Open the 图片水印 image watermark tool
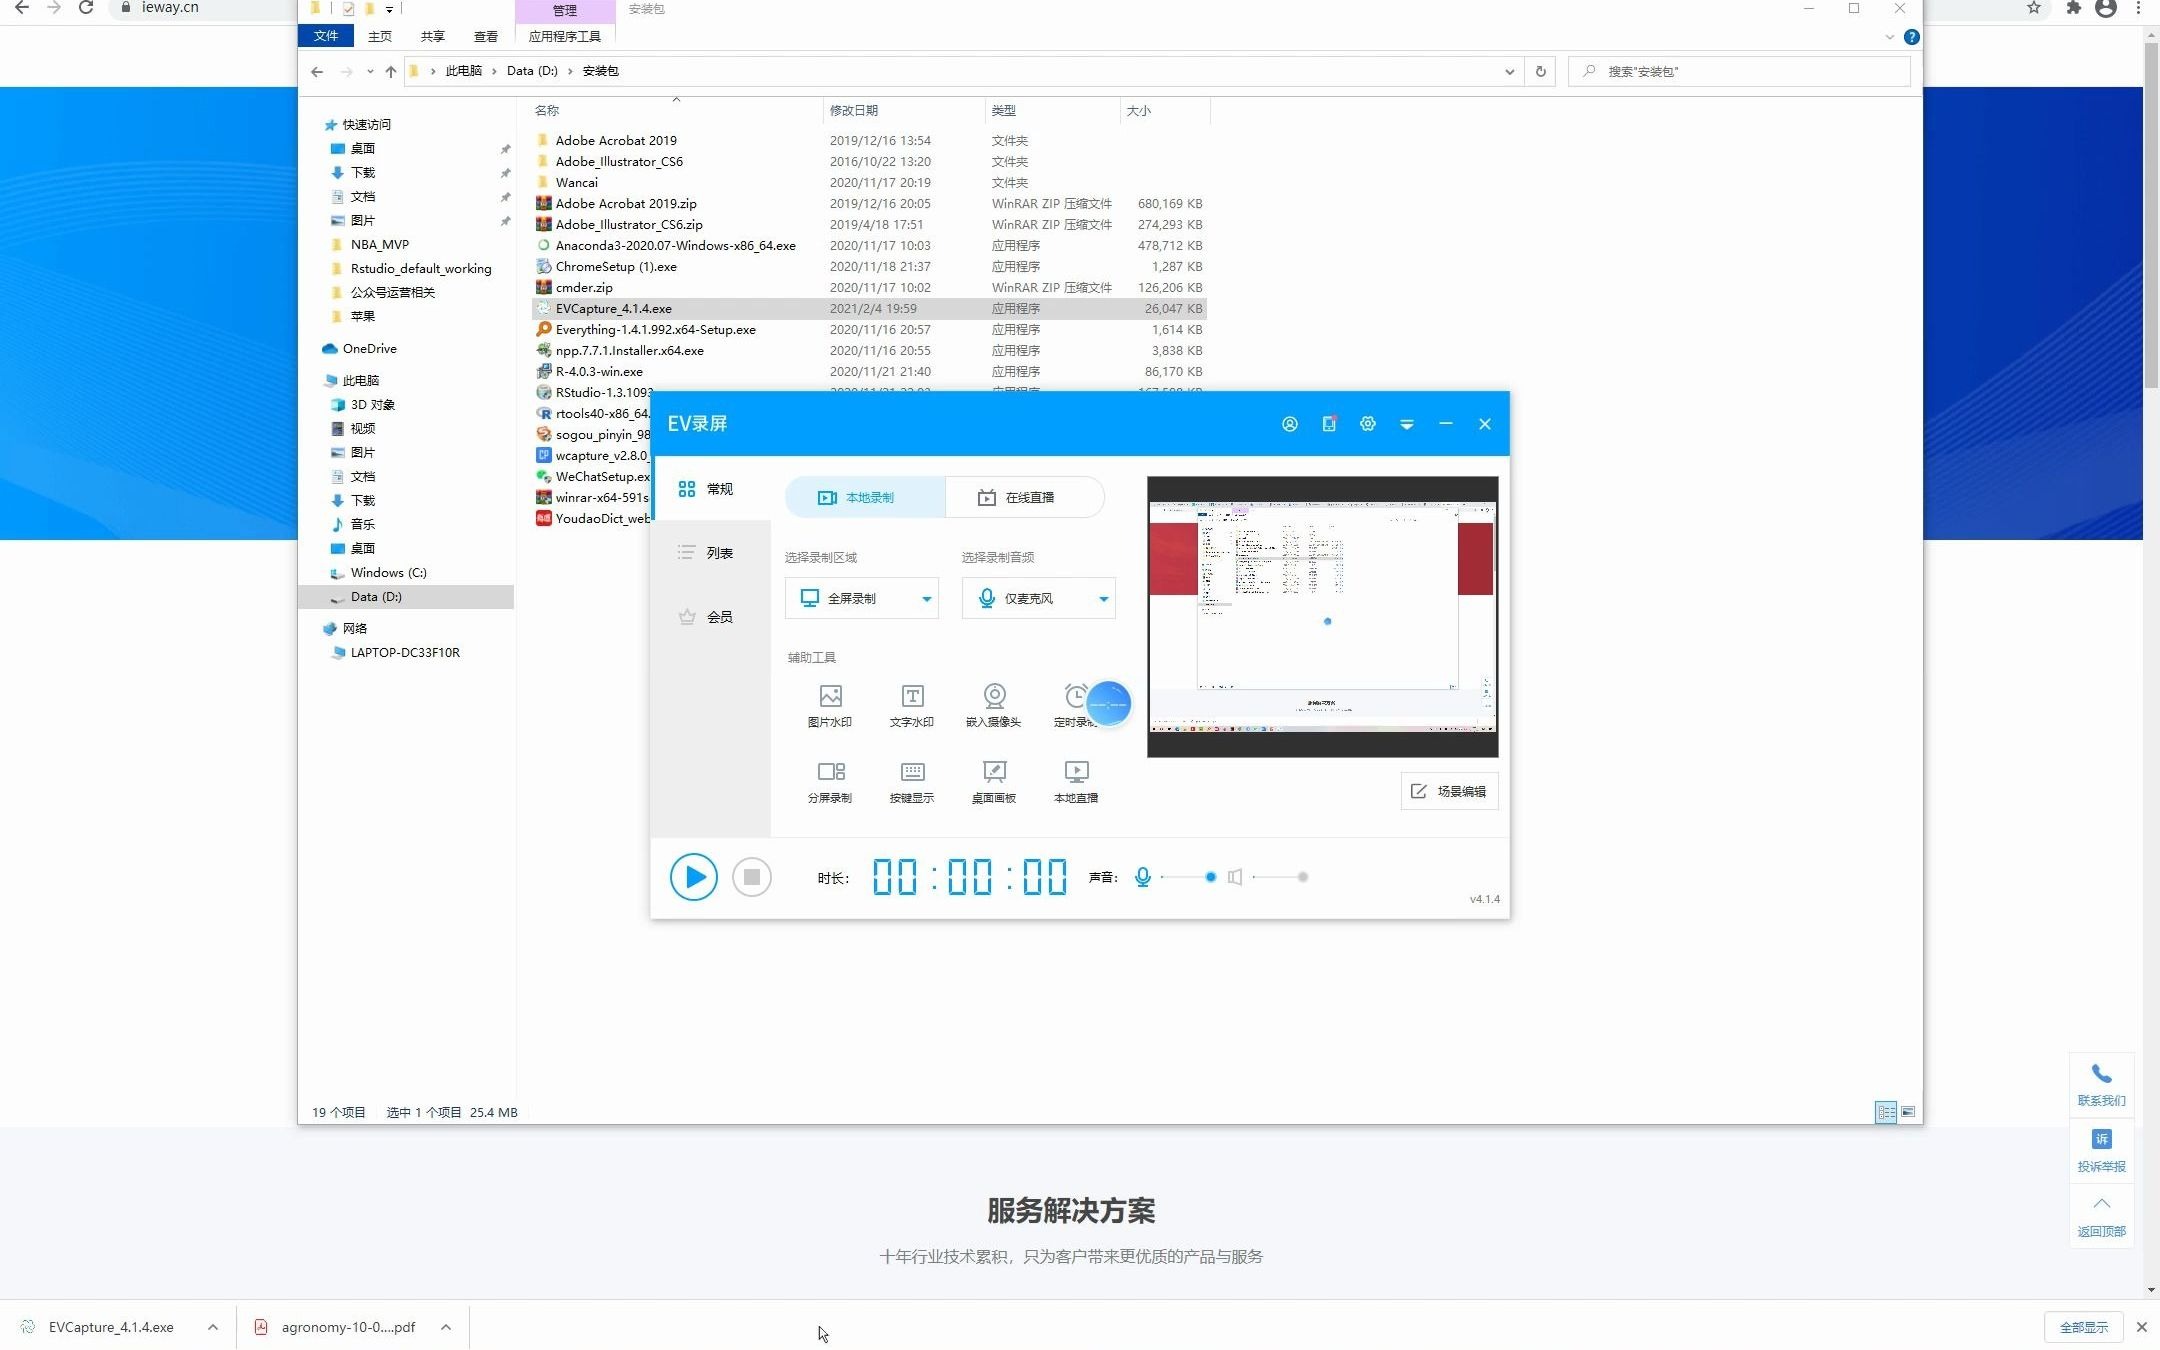 click(x=830, y=706)
